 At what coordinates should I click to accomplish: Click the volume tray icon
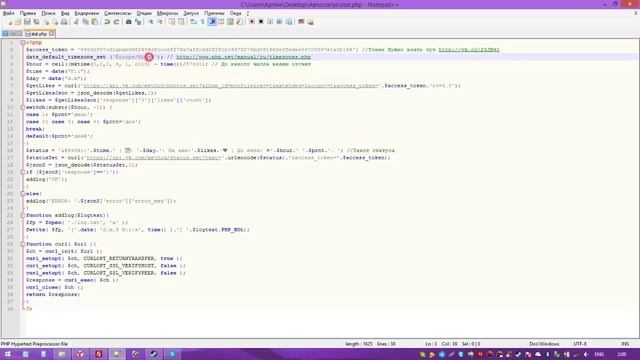[587, 354]
